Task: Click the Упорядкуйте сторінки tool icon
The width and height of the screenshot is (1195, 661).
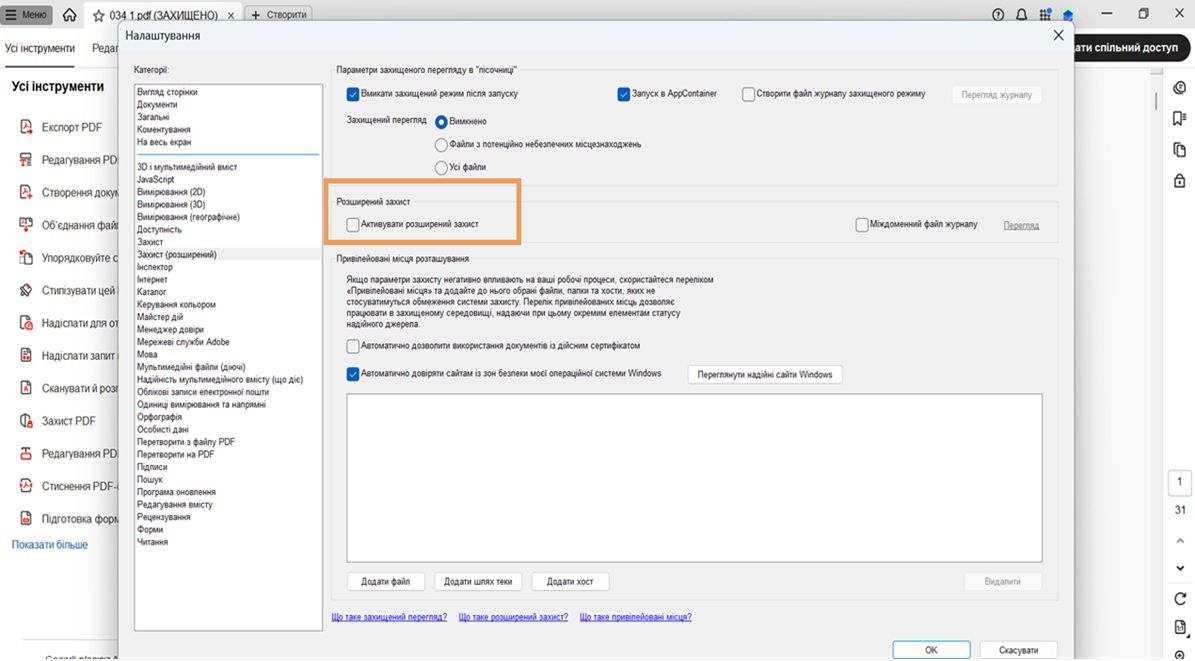Action: point(26,257)
